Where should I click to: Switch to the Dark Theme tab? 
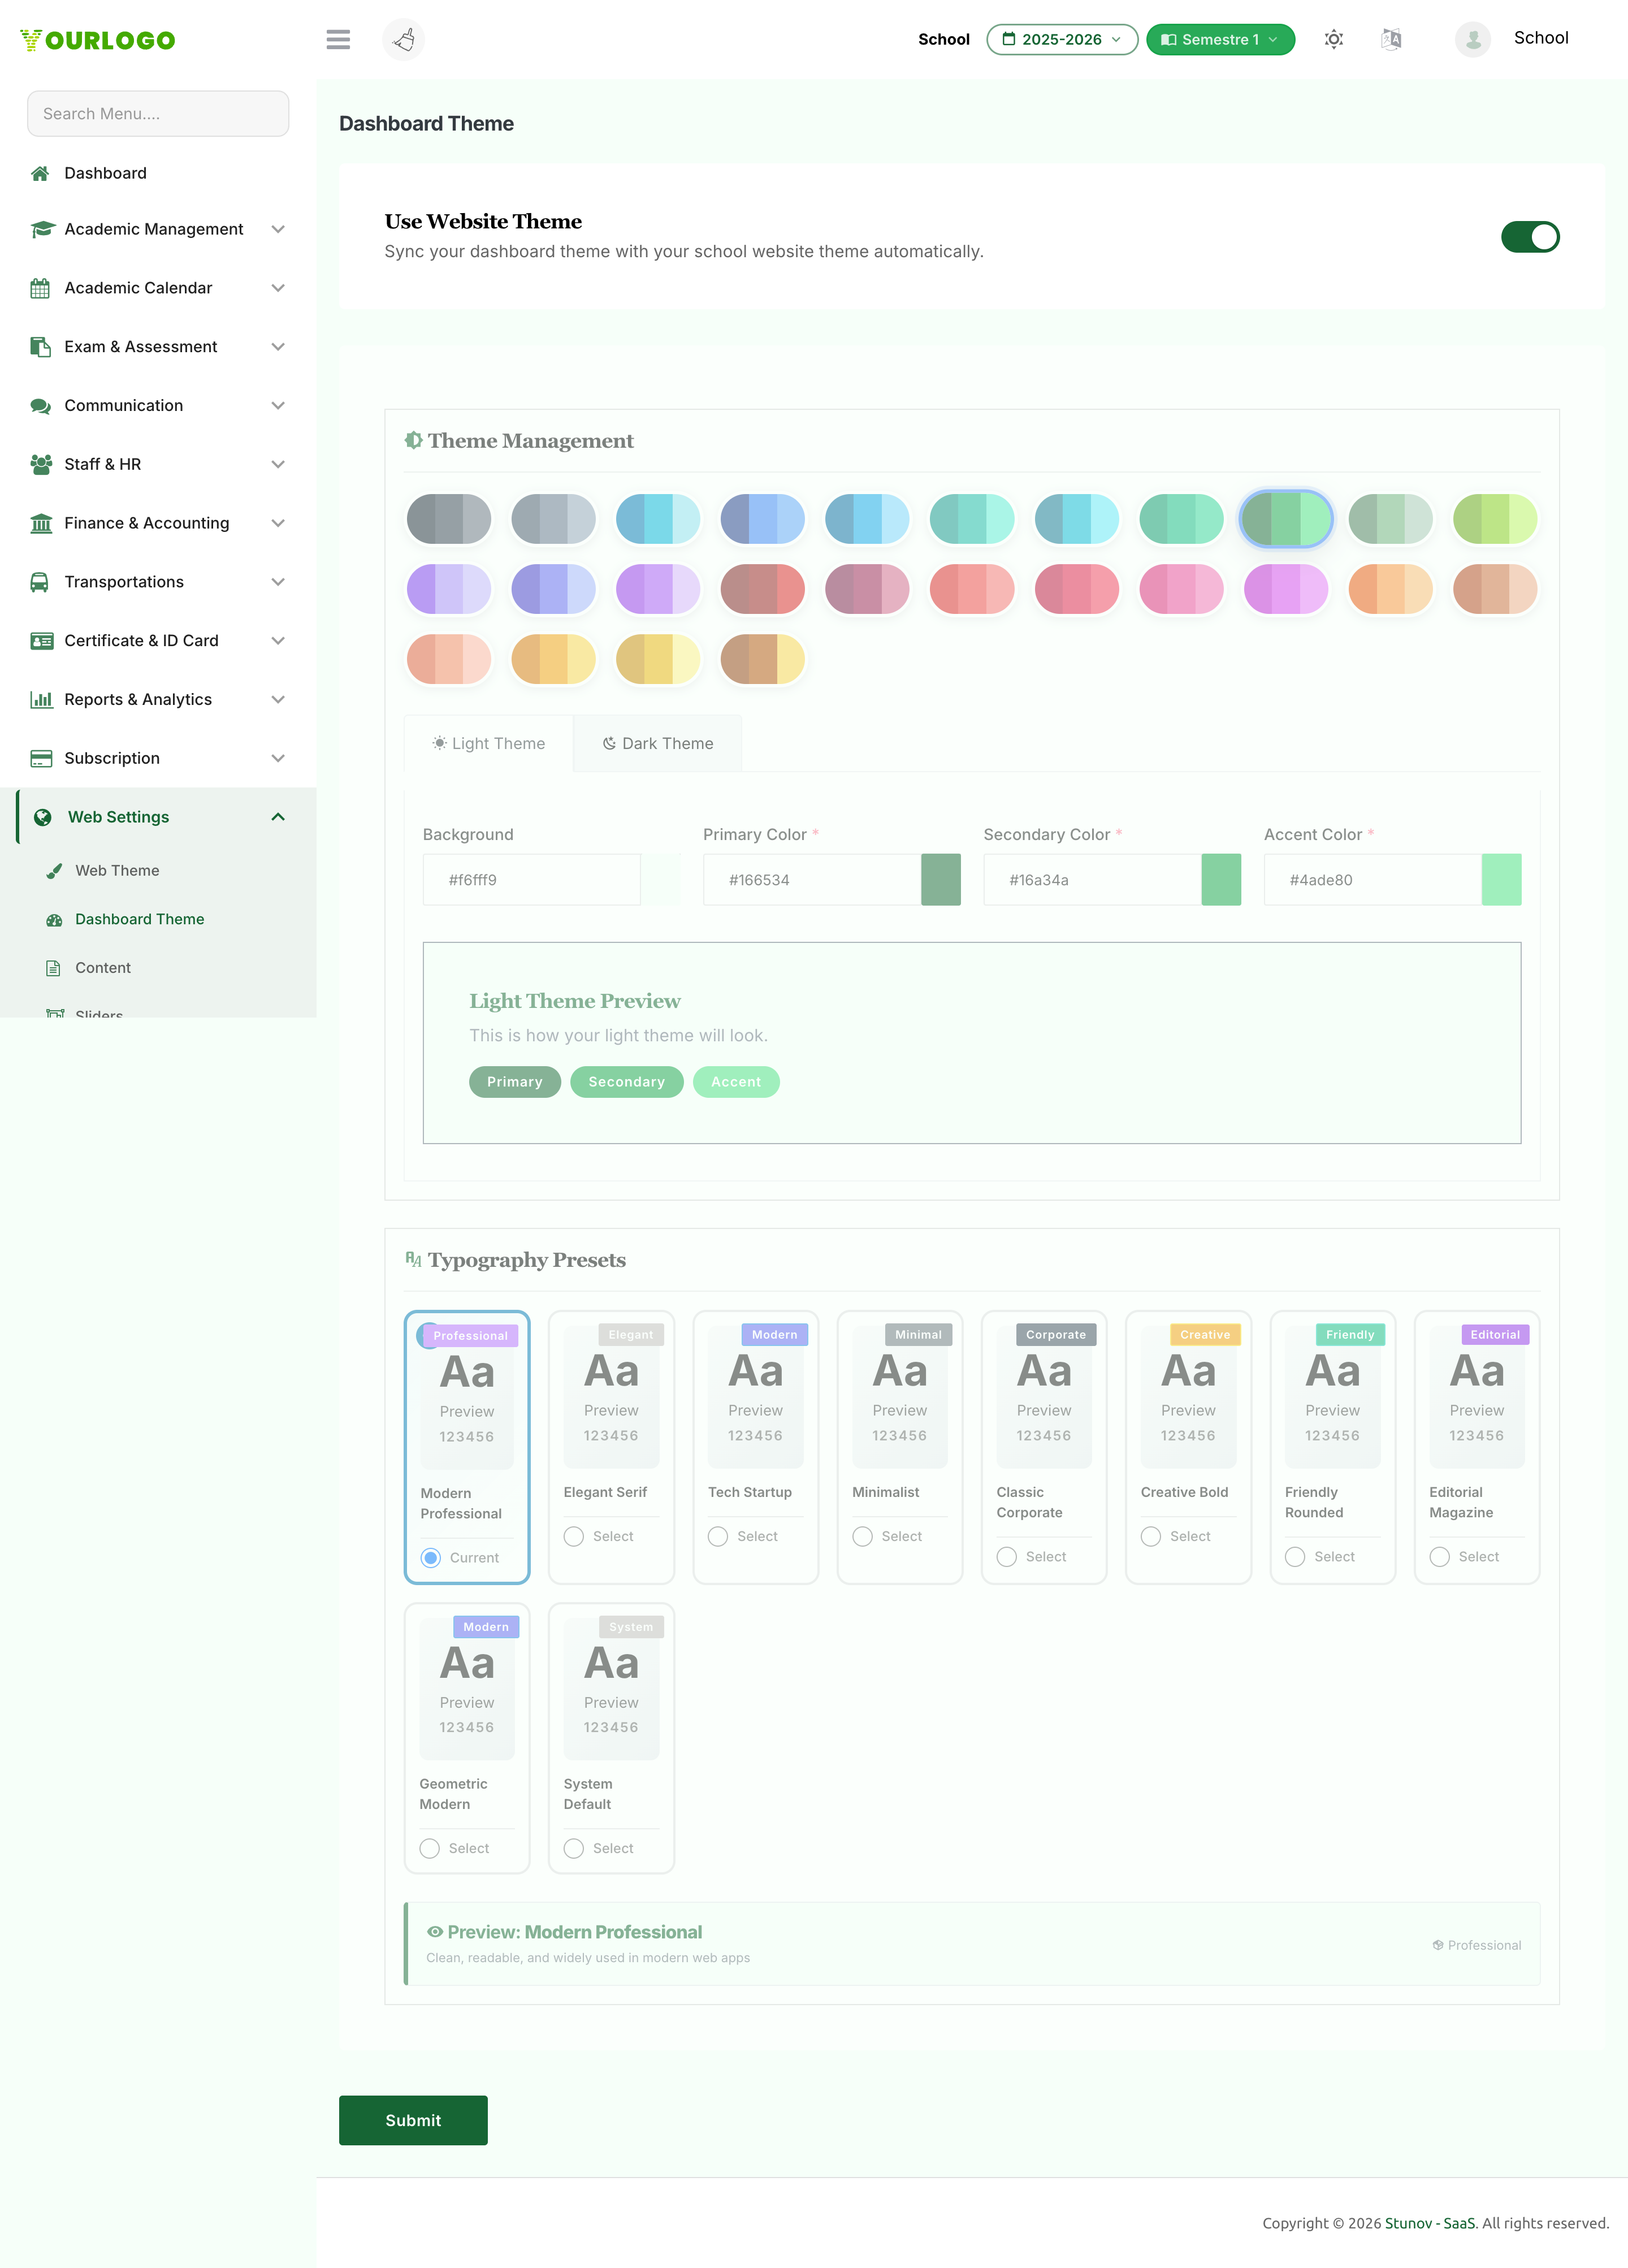tap(657, 743)
